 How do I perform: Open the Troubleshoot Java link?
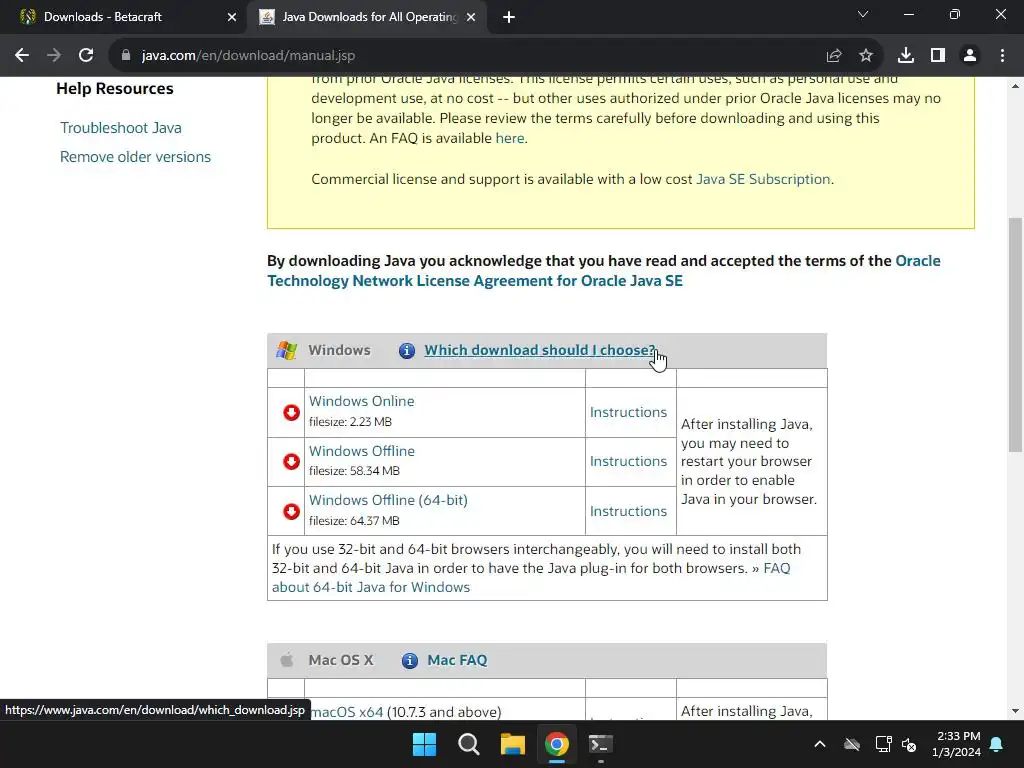click(121, 128)
